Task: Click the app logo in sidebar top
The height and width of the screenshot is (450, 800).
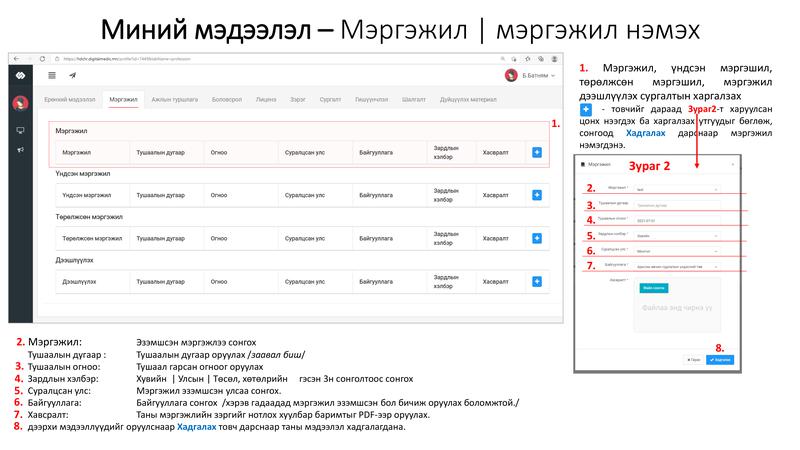Action: coord(20,75)
